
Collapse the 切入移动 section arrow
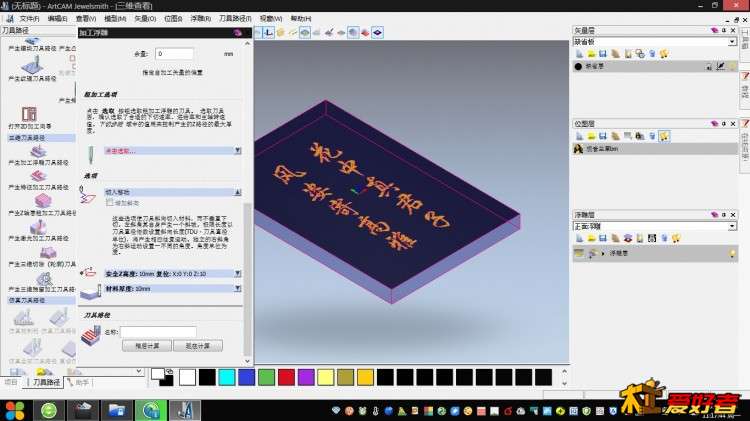coord(238,192)
